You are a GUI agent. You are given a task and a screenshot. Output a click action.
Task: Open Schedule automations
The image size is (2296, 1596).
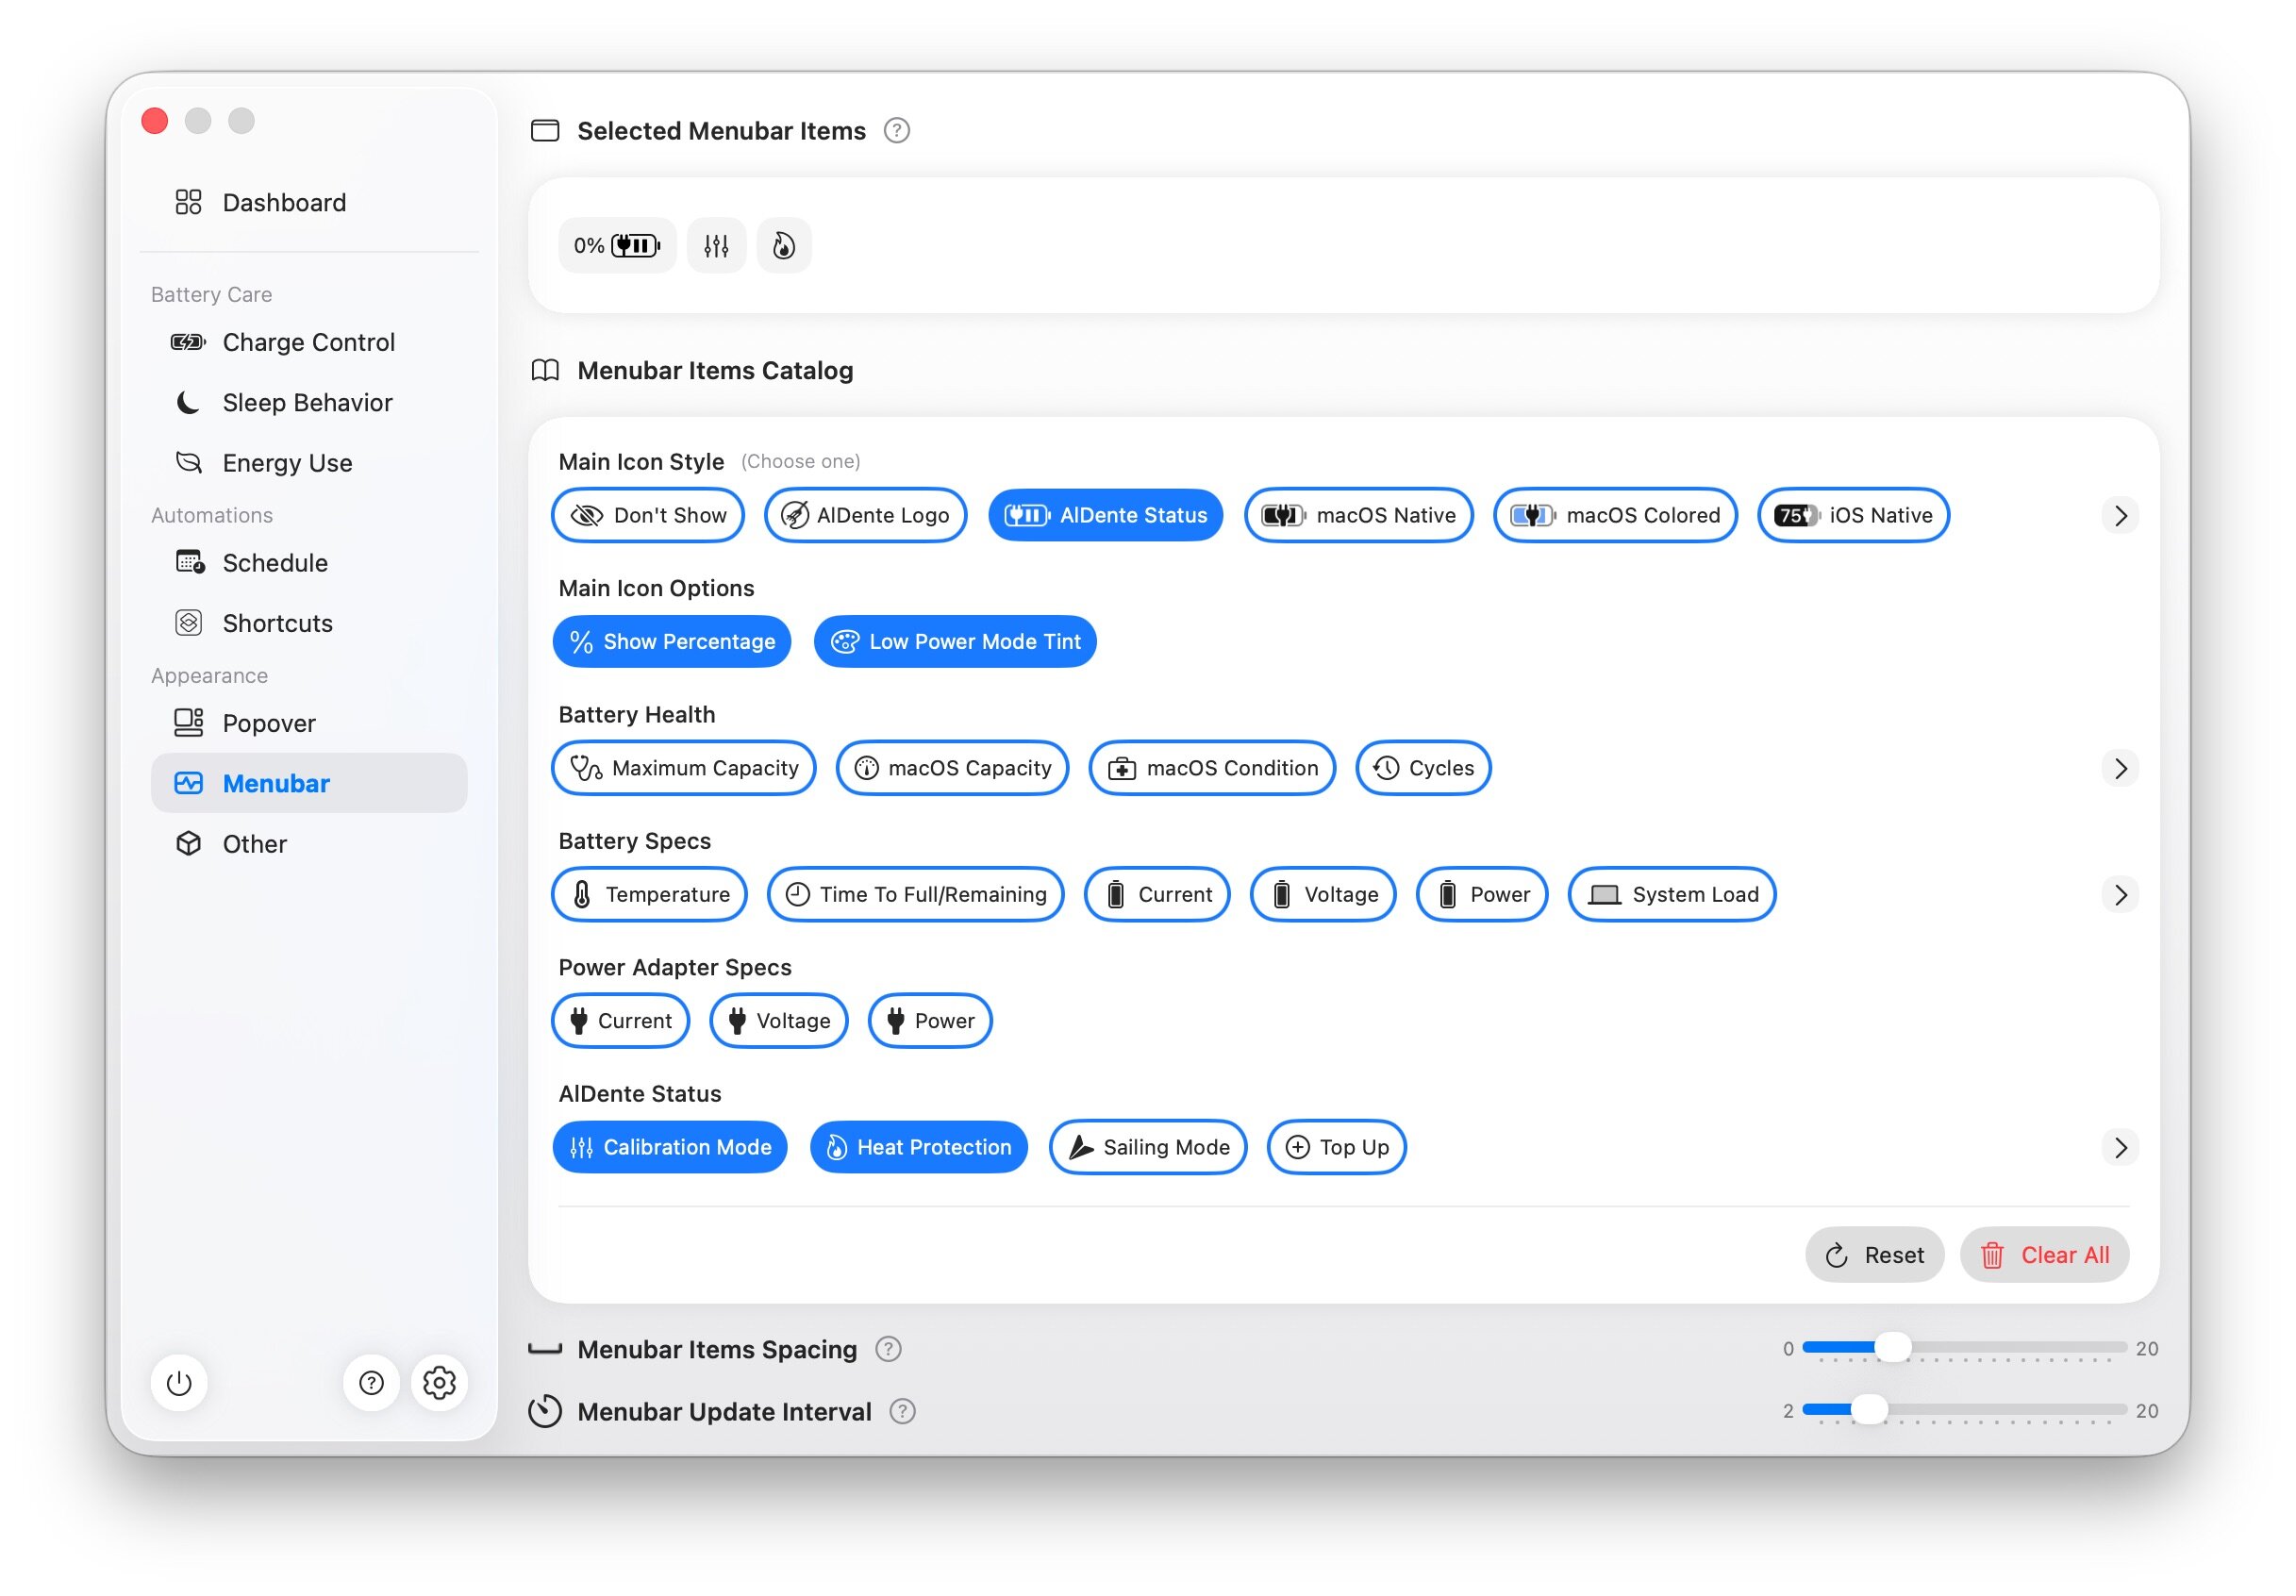(x=309, y=563)
